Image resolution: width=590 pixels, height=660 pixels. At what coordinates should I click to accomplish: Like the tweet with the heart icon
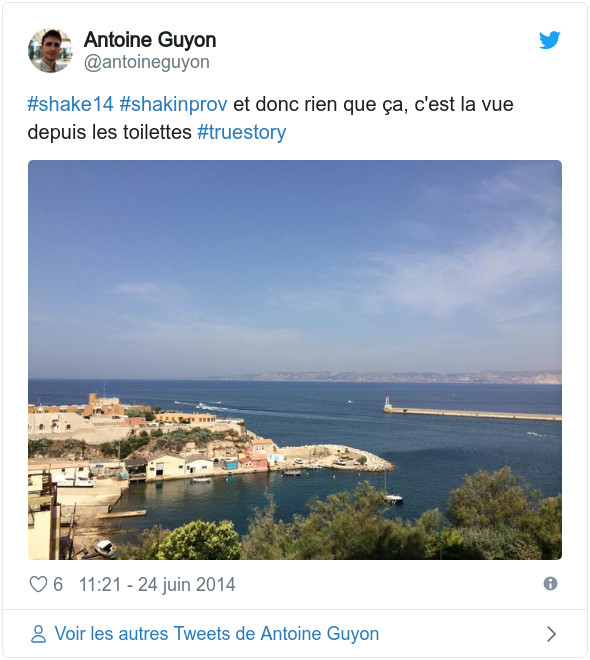[x=38, y=585]
